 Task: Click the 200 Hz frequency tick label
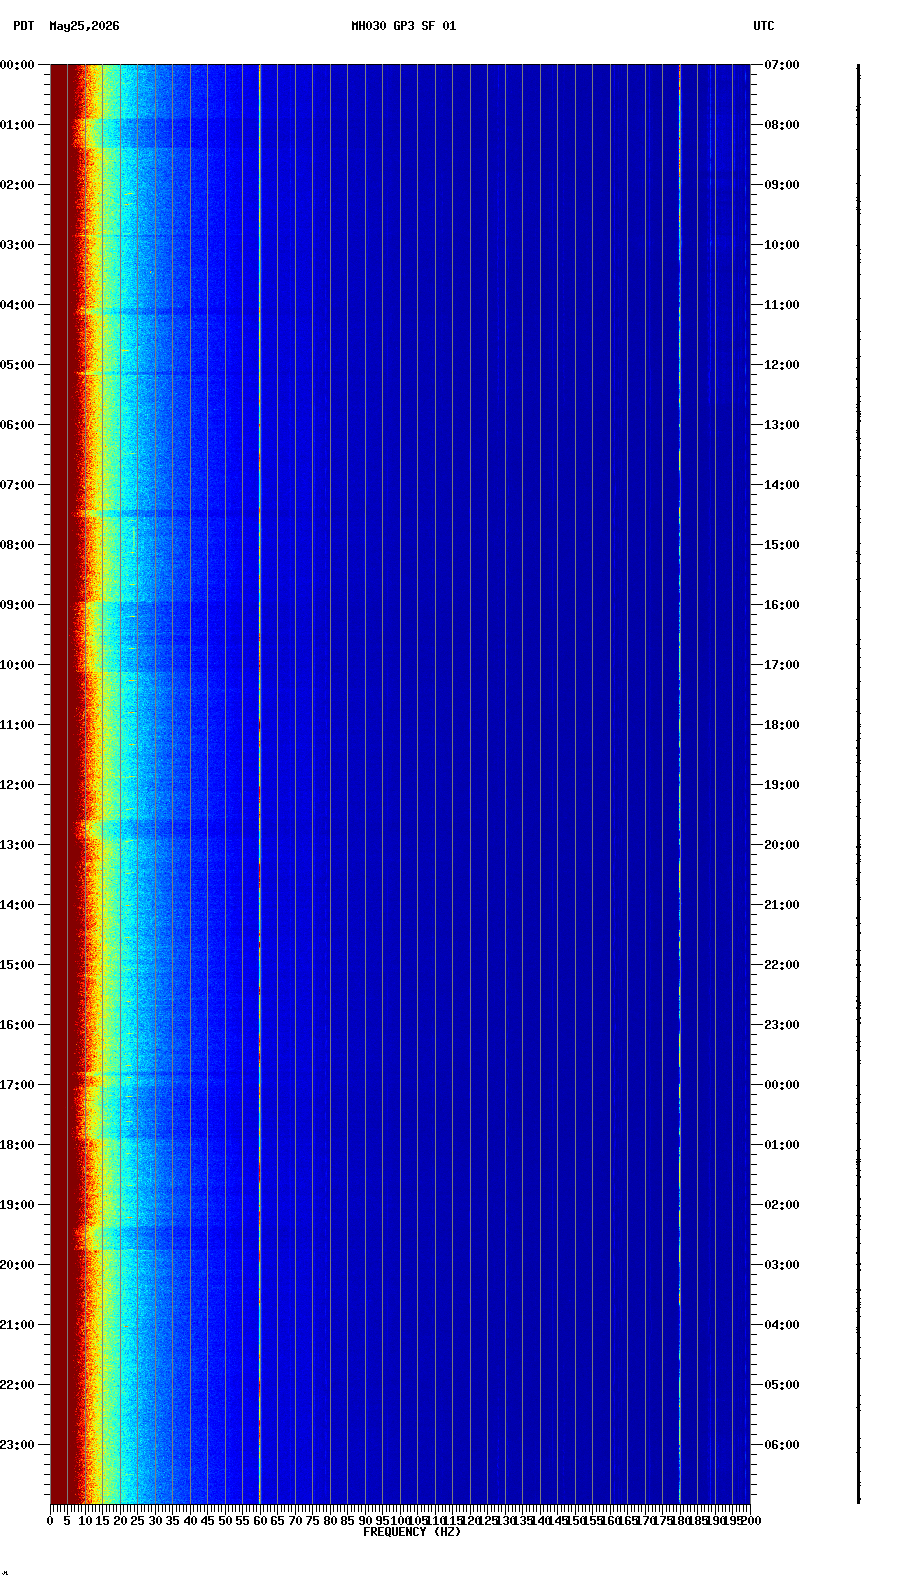[751, 1521]
